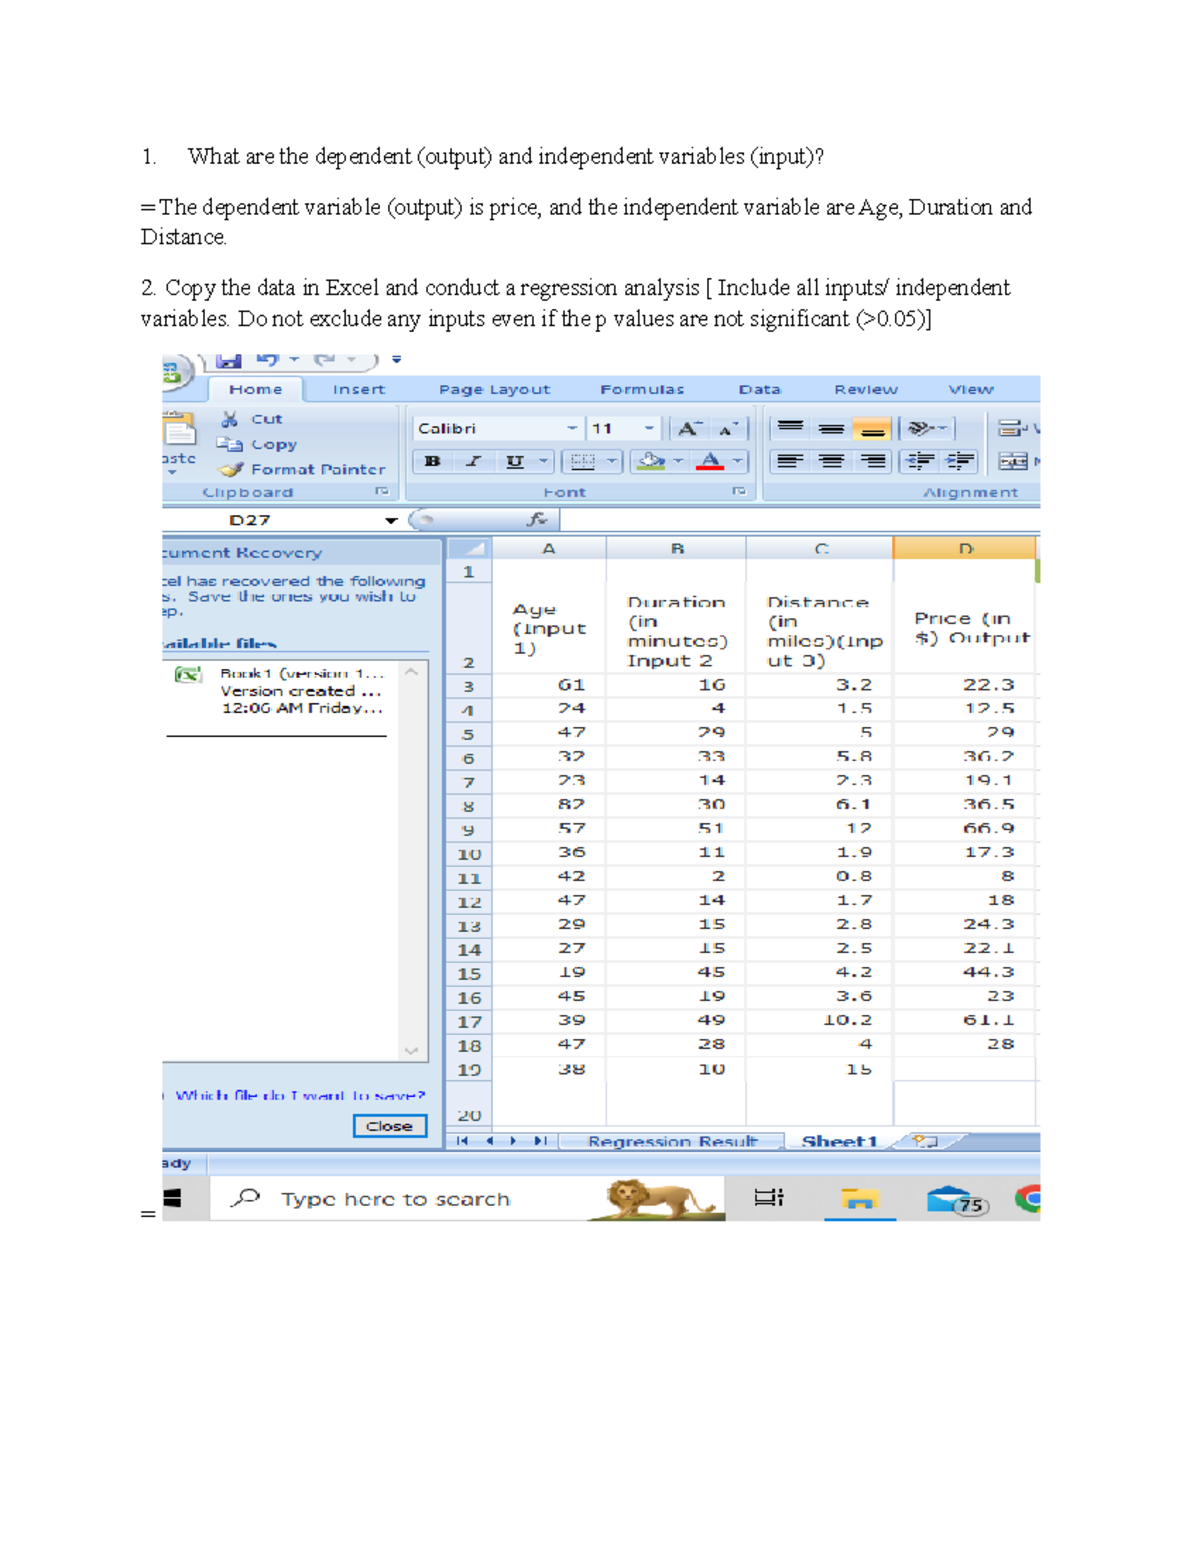Viewport: 1200px width, 1553px height.
Task: Open Task View on the taskbar
Action: [769, 1198]
